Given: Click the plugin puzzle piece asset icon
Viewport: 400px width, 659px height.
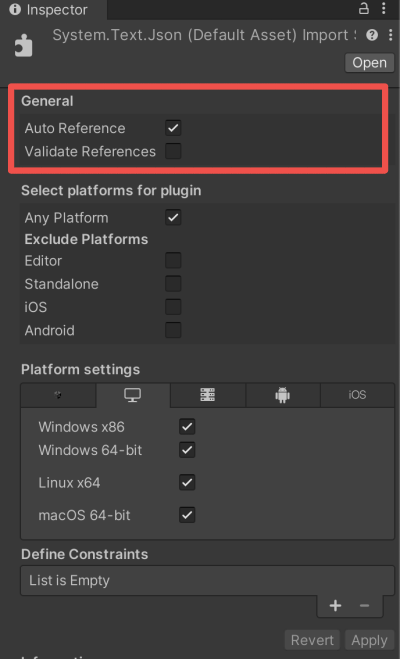Looking at the screenshot, I should [x=24, y=45].
